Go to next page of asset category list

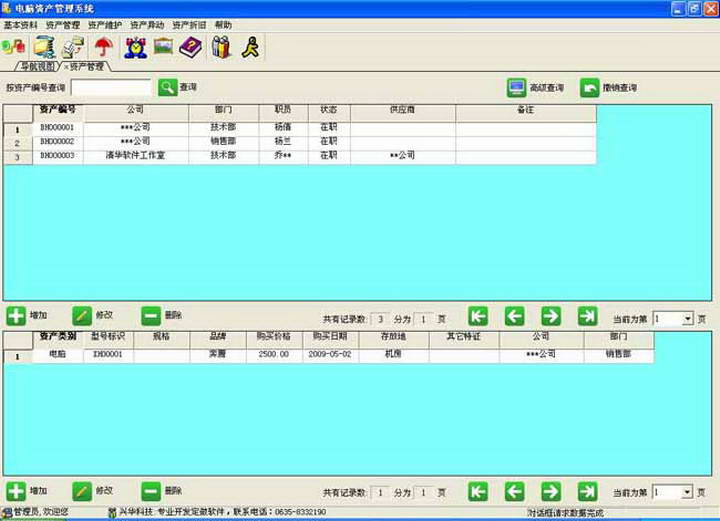(551, 492)
